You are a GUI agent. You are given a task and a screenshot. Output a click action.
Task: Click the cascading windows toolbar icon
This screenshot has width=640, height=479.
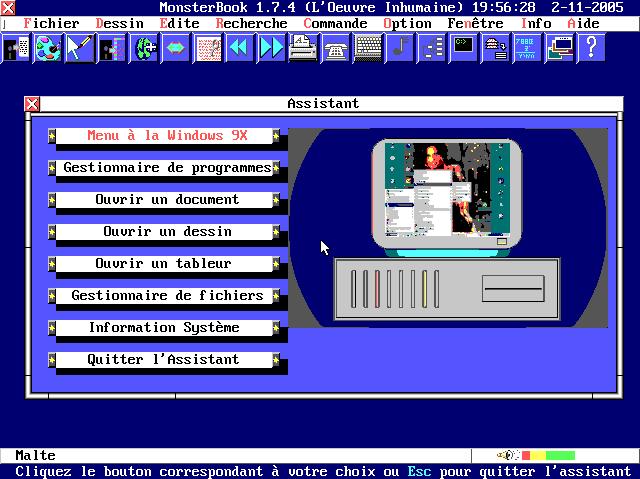(560, 48)
